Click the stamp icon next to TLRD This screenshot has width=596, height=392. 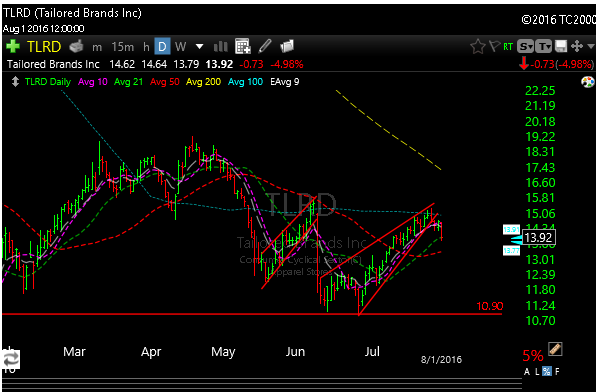tap(76, 46)
